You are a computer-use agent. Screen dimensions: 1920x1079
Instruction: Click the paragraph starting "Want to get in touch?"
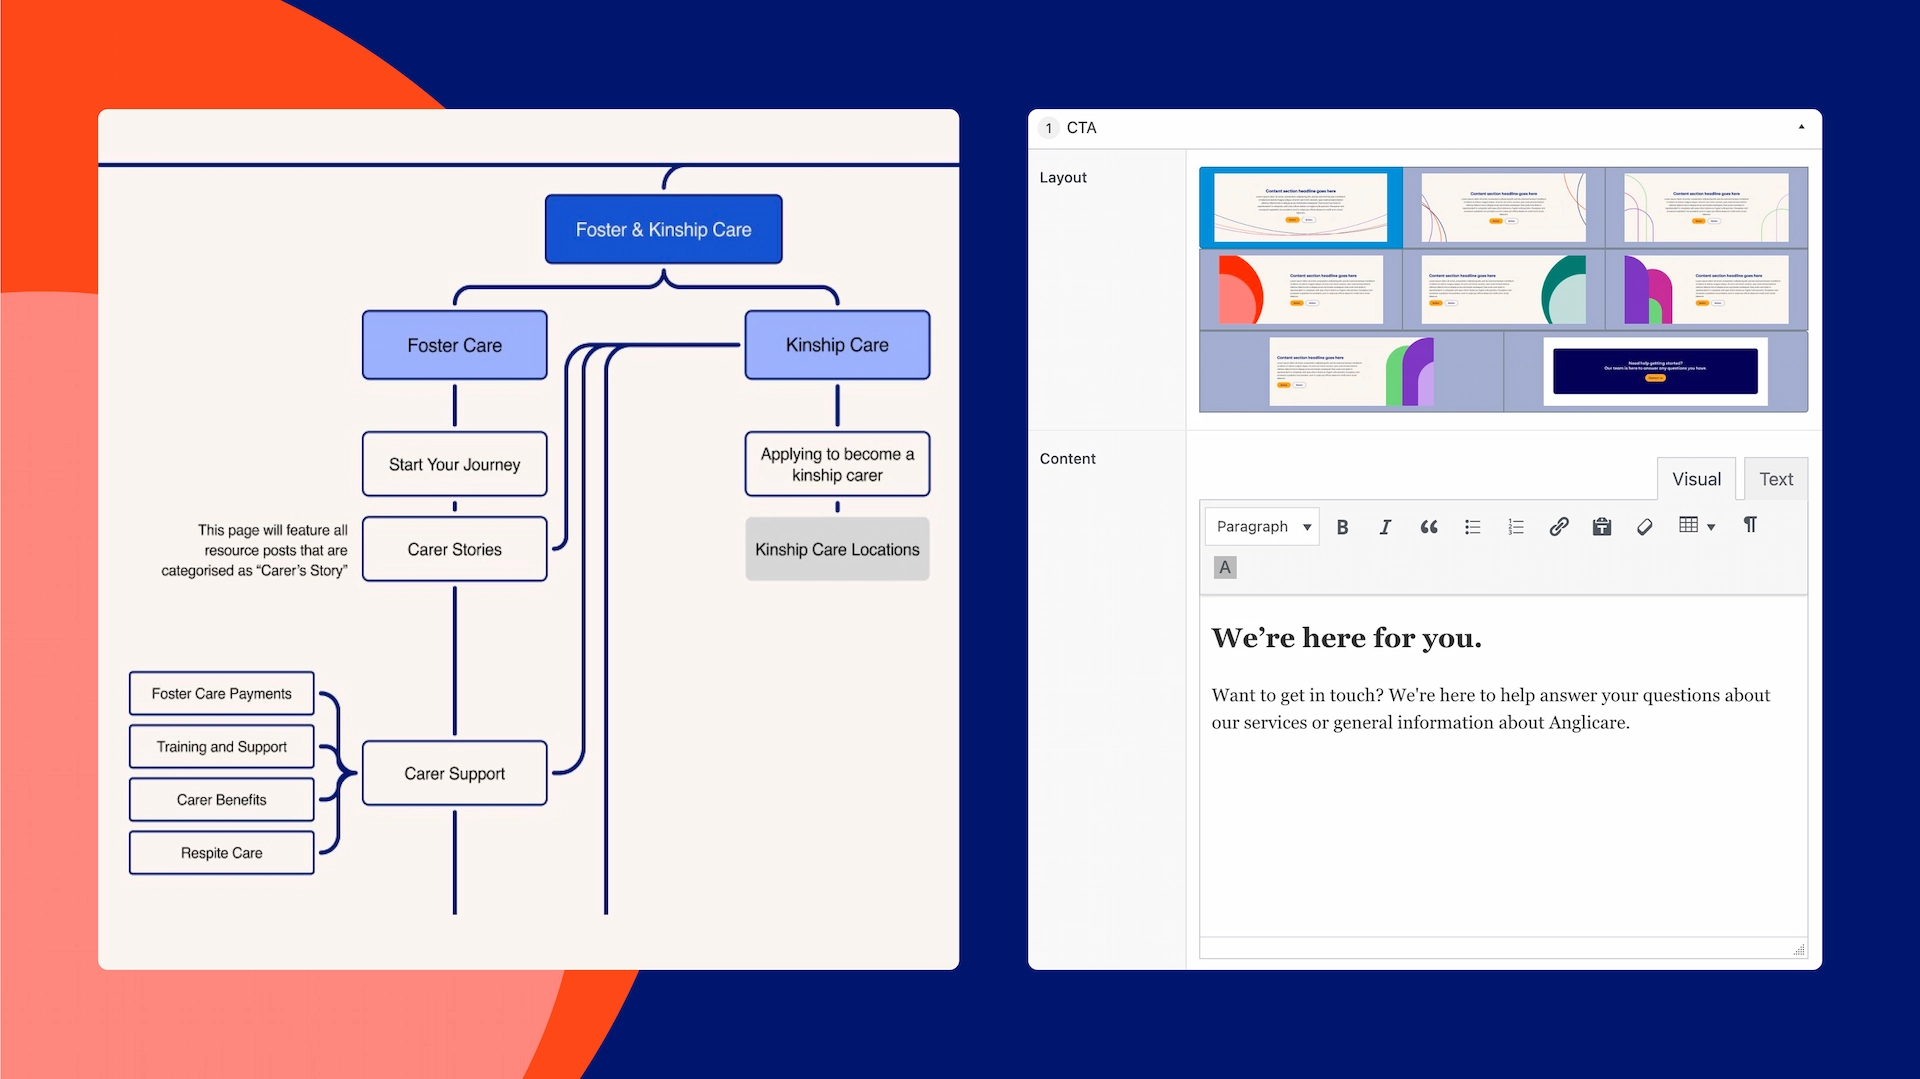1490,709
